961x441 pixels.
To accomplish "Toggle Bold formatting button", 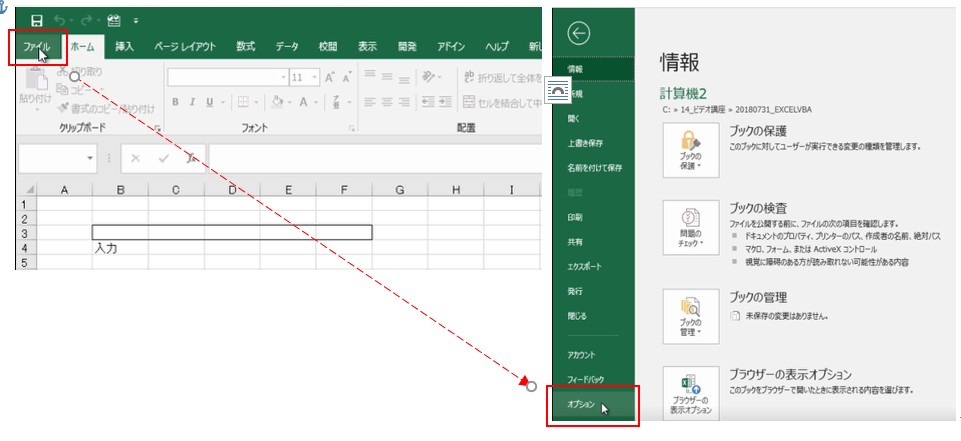I will coord(175,102).
